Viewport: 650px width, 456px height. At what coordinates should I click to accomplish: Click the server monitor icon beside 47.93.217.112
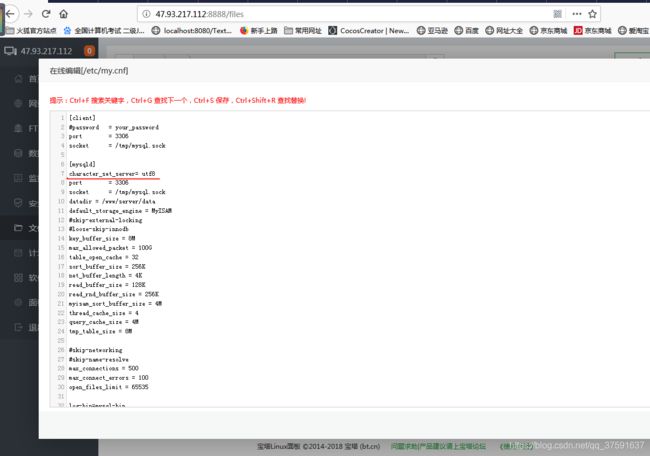pyautogui.click(x=10, y=51)
